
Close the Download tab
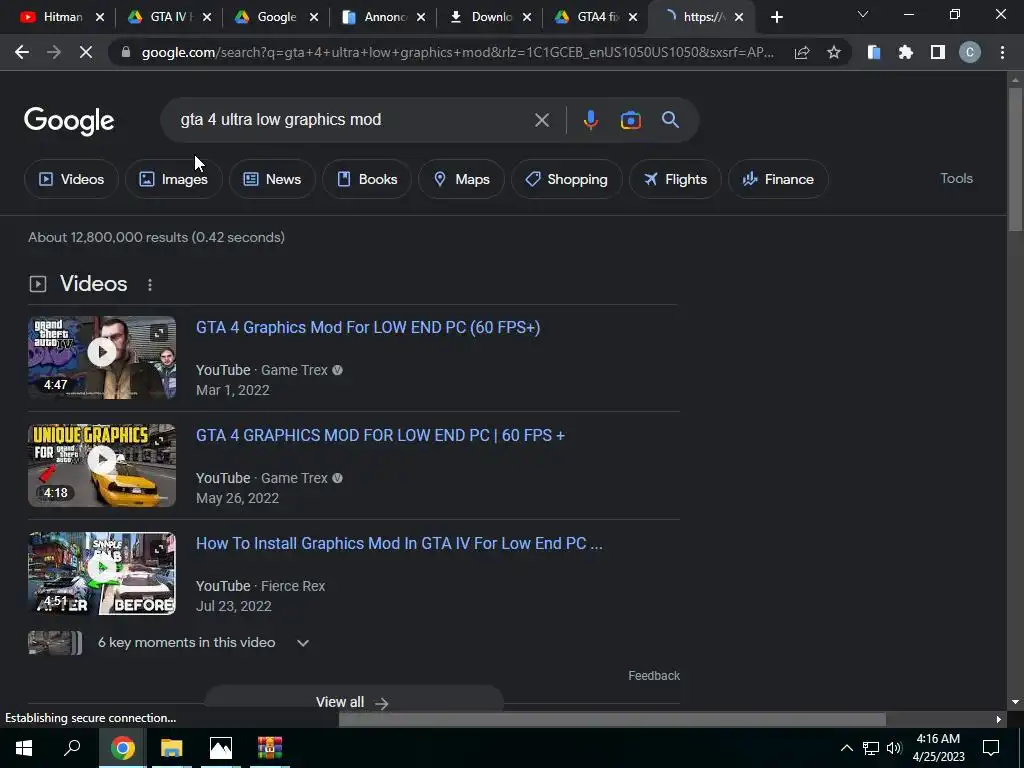[x=527, y=18]
